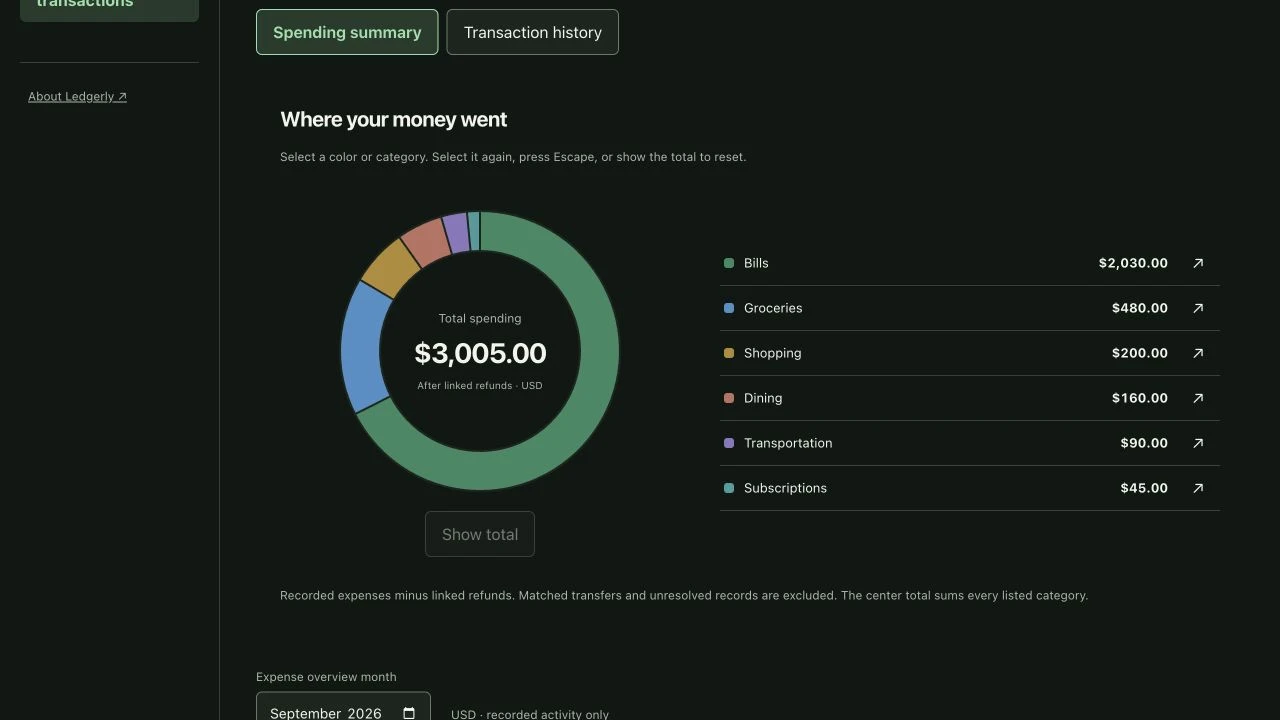Select the red Dining donut segment
The height and width of the screenshot is (720, 1280).
[x=426, y=241]
